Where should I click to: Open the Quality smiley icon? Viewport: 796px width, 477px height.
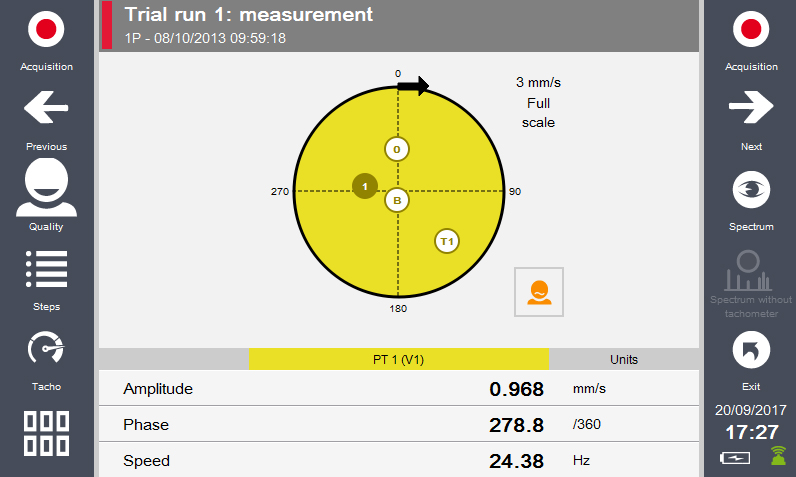tap(46, 188)
